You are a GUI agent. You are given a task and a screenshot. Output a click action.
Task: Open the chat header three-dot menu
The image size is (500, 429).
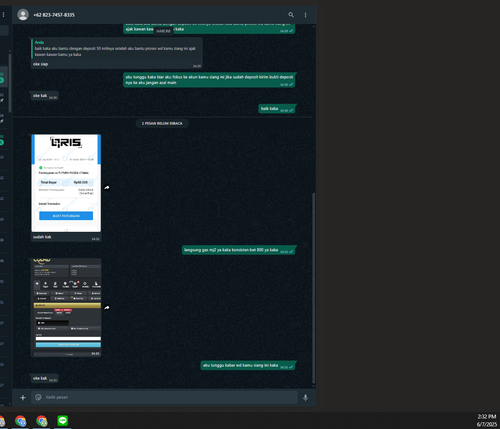305,15
